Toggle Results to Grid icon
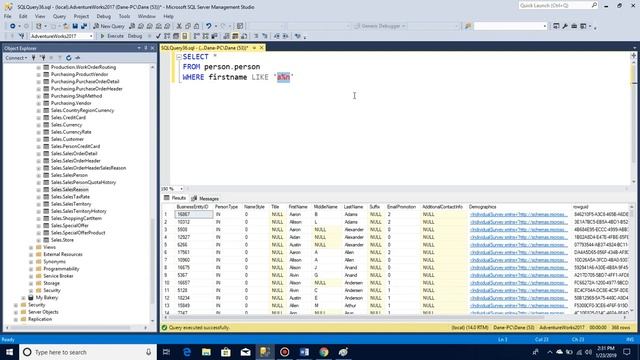Viewport: 640px width, 360px height. click(235, 36)
